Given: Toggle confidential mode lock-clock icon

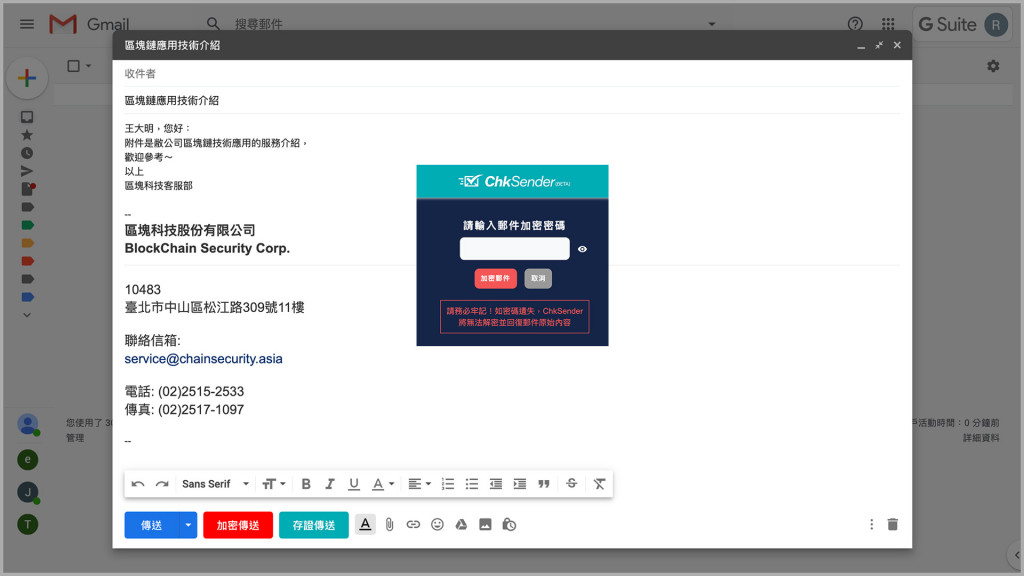Looking at the screenshot, I should pos(509,524).
